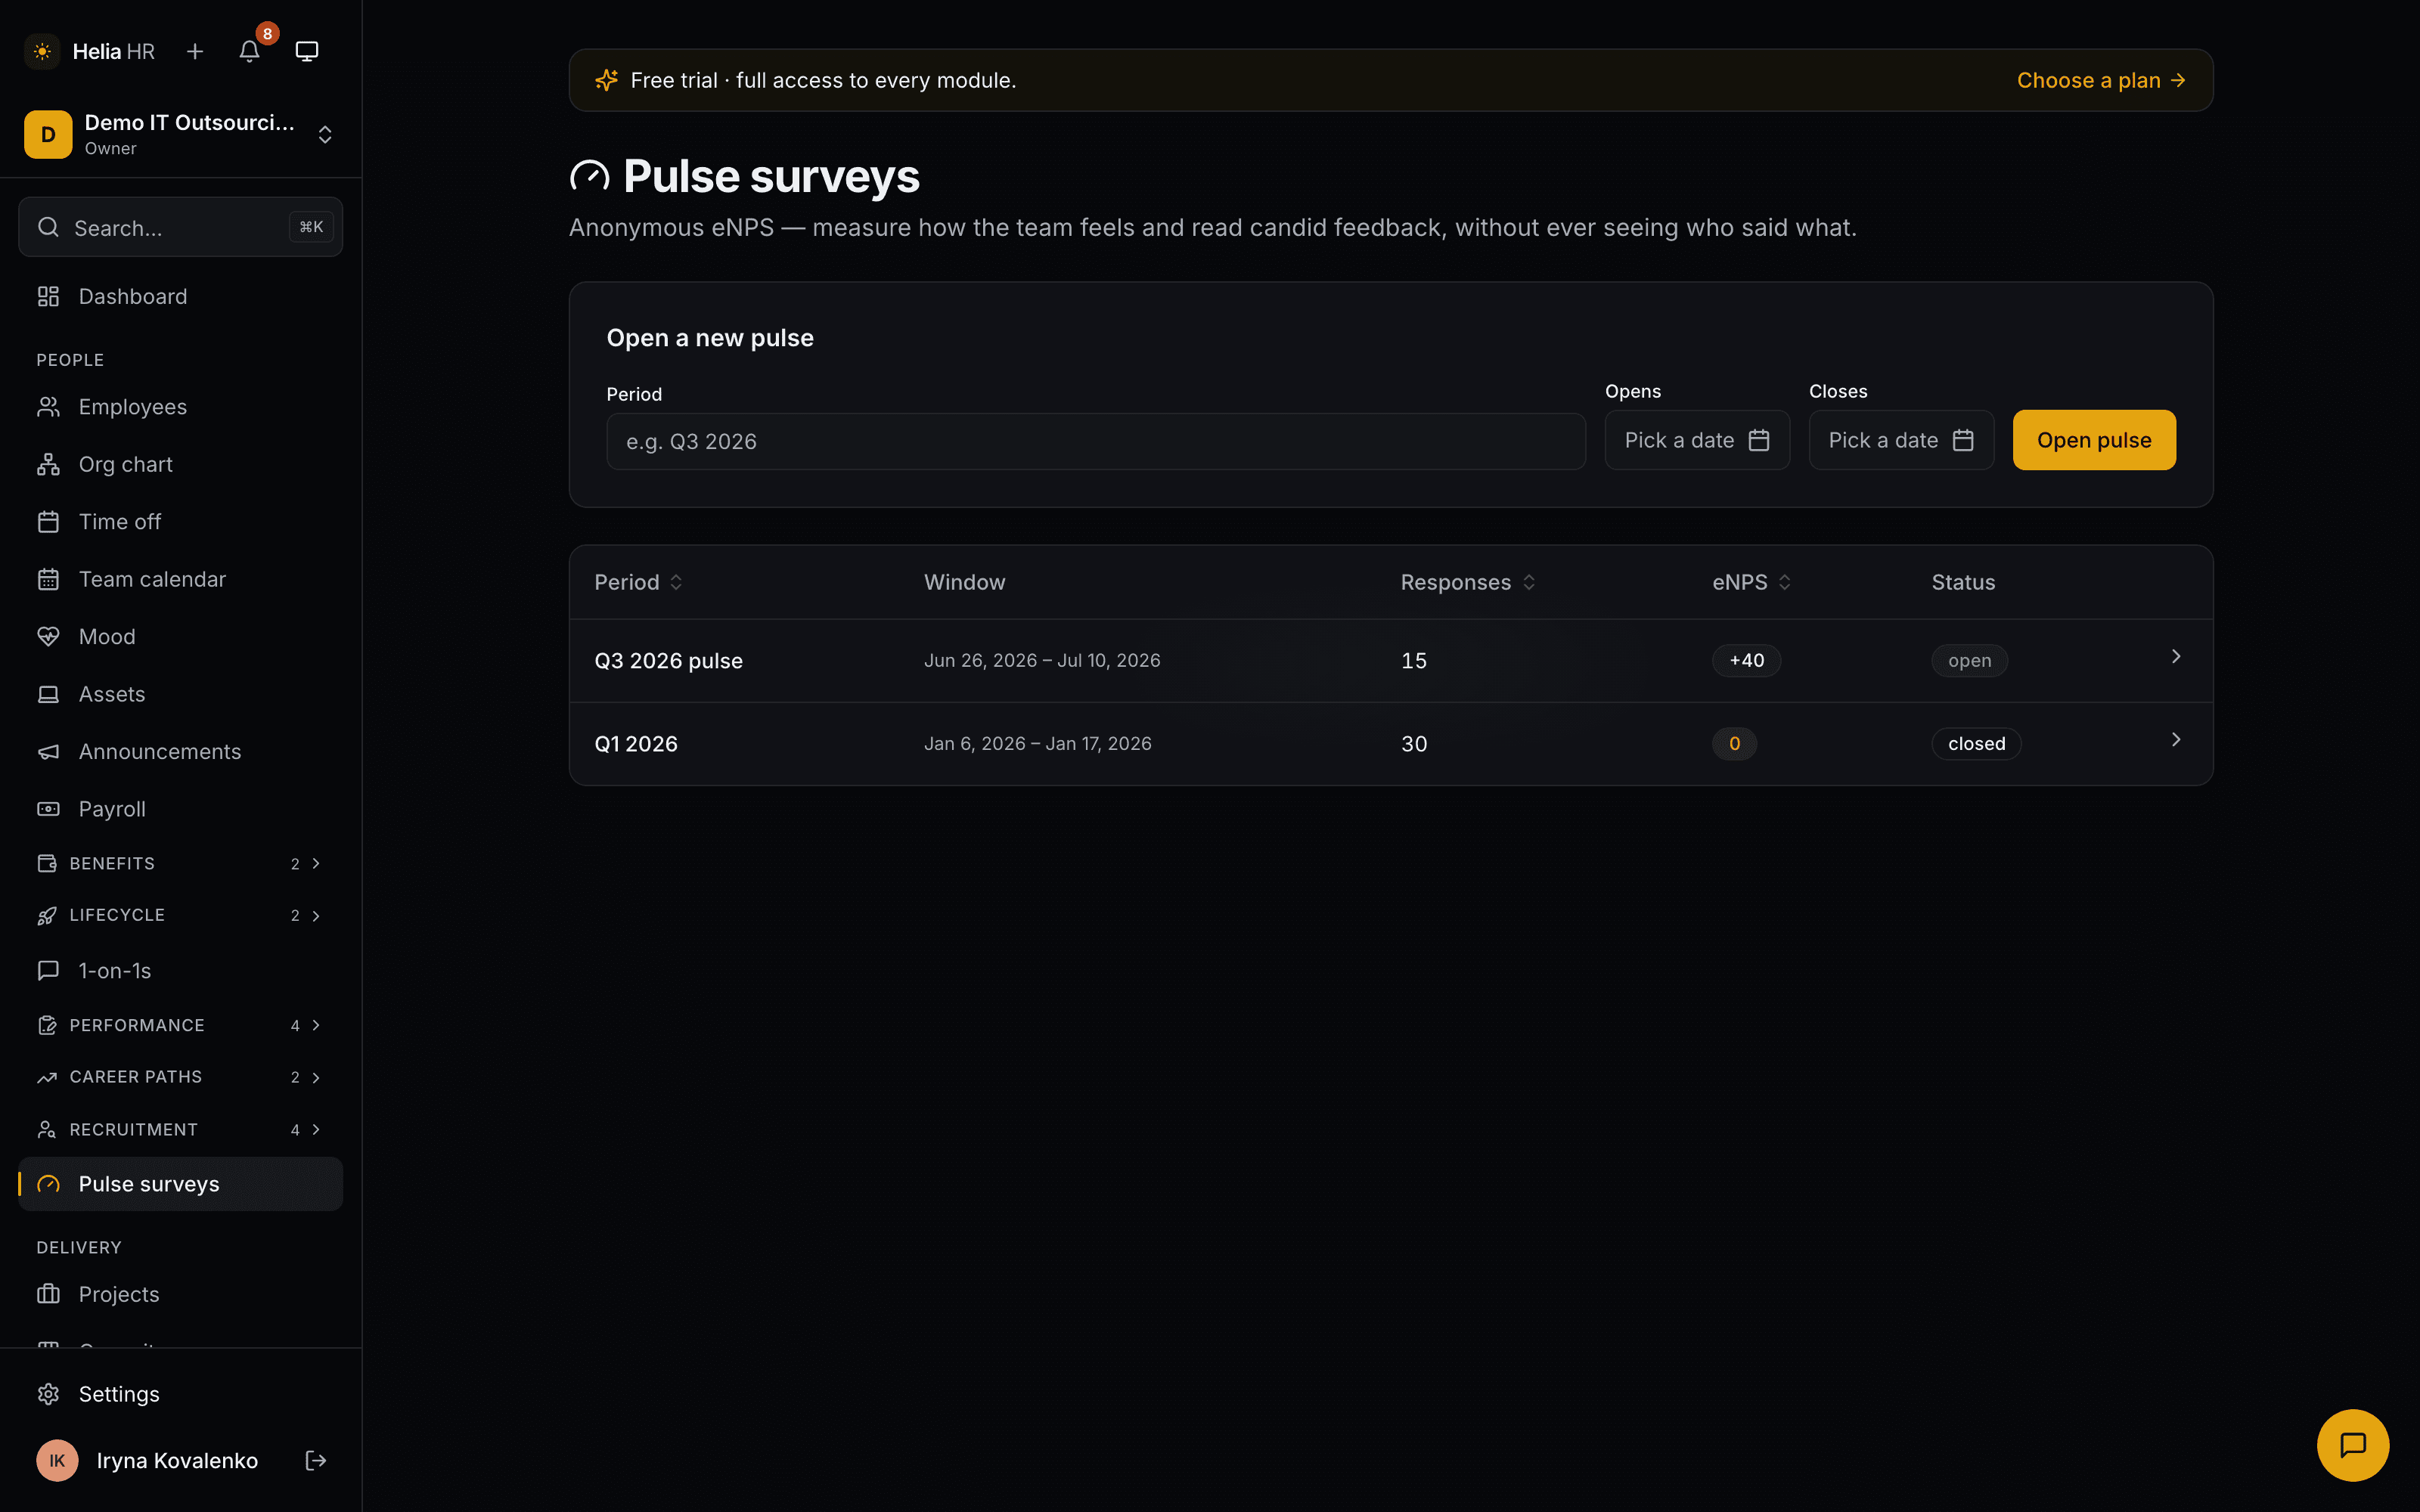
Task: Click the Iryna Kovalenko user name
Action: pos(177,1460)
